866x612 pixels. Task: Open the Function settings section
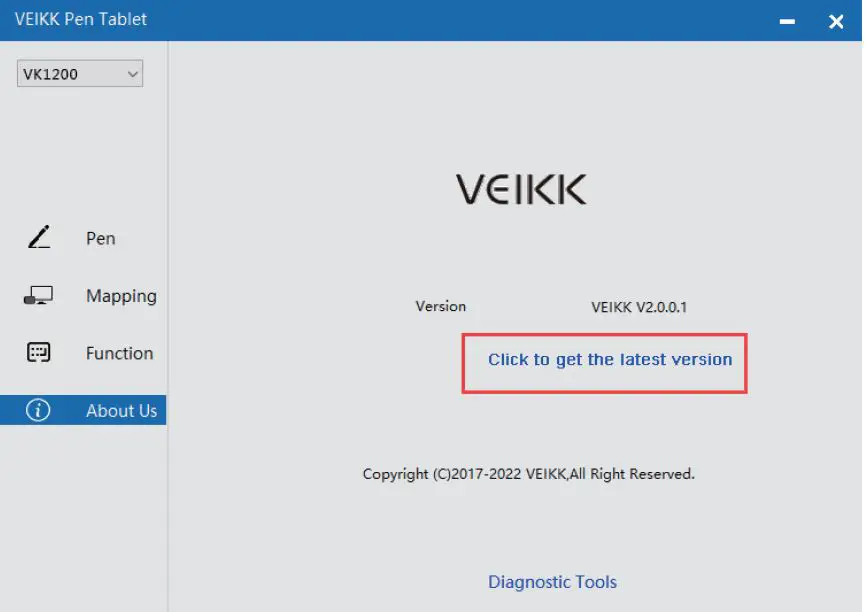coord(119,353)
